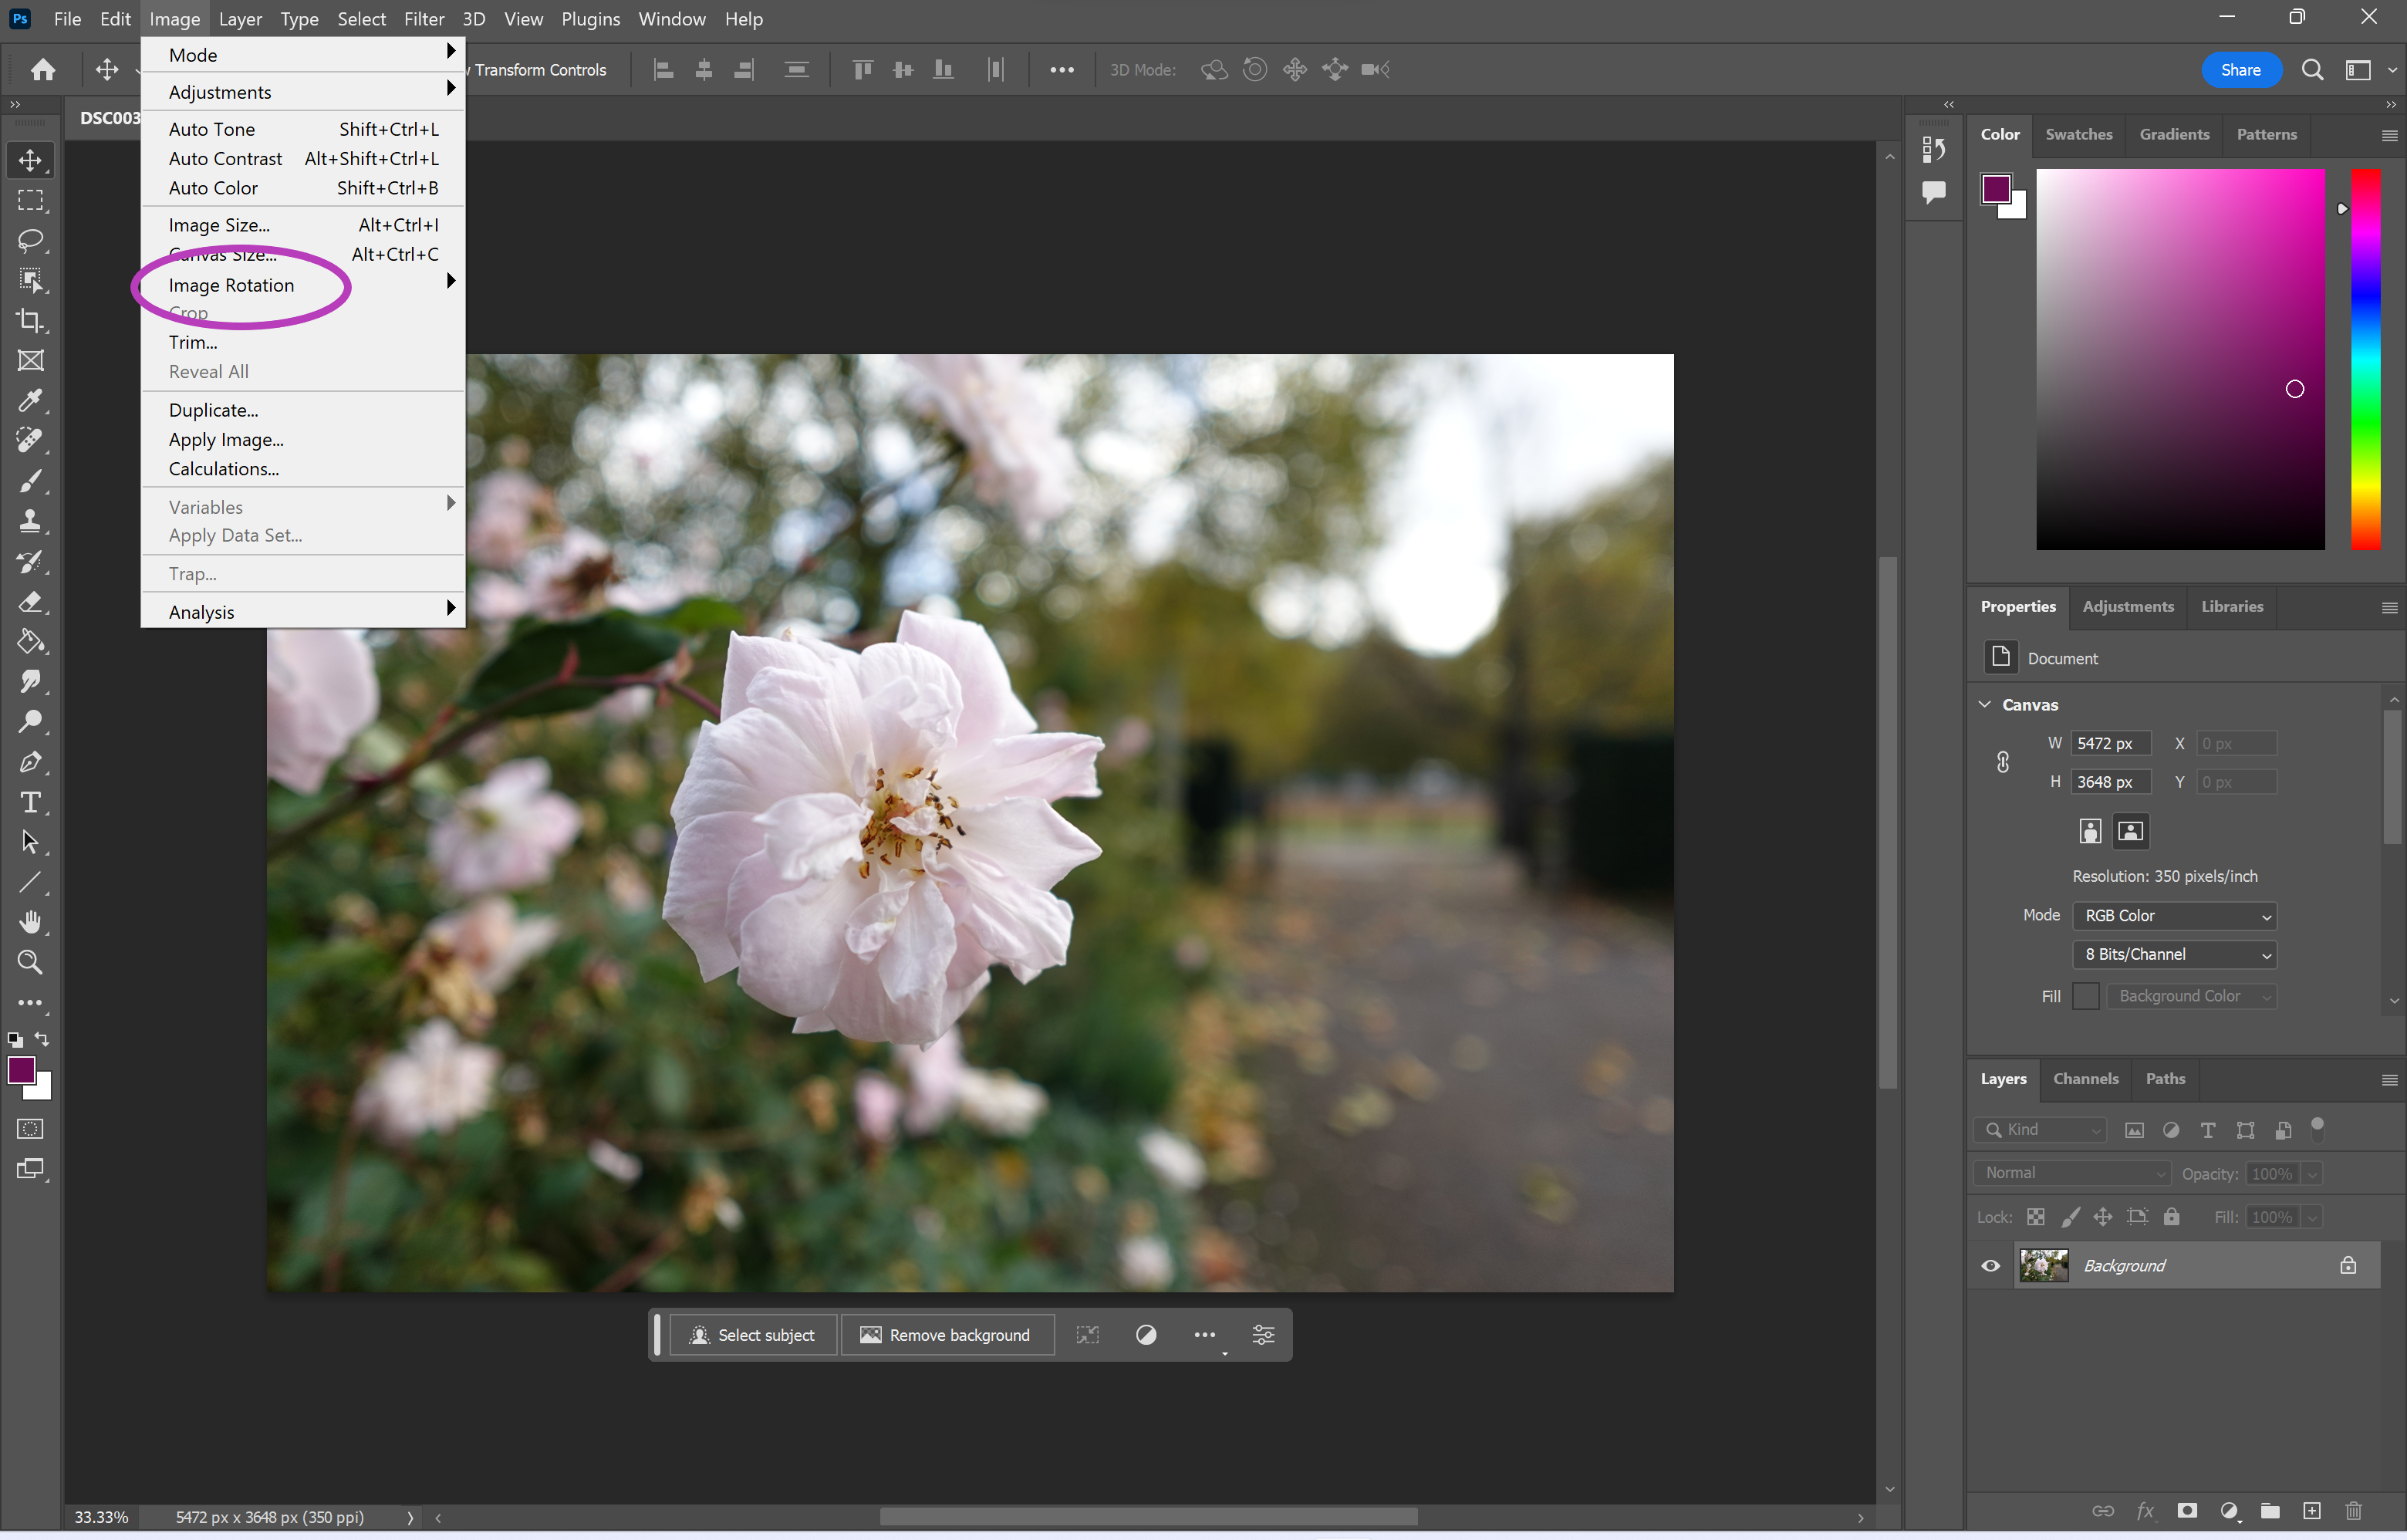Click the hue slider strip in Color panel
The image size is (2407, 1540).
pos(2365,359)
